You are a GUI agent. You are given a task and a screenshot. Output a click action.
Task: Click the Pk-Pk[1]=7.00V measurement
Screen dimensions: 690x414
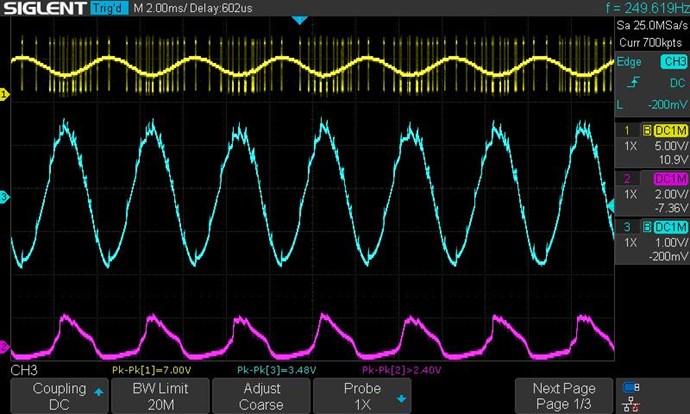click(x=152, y=370)
